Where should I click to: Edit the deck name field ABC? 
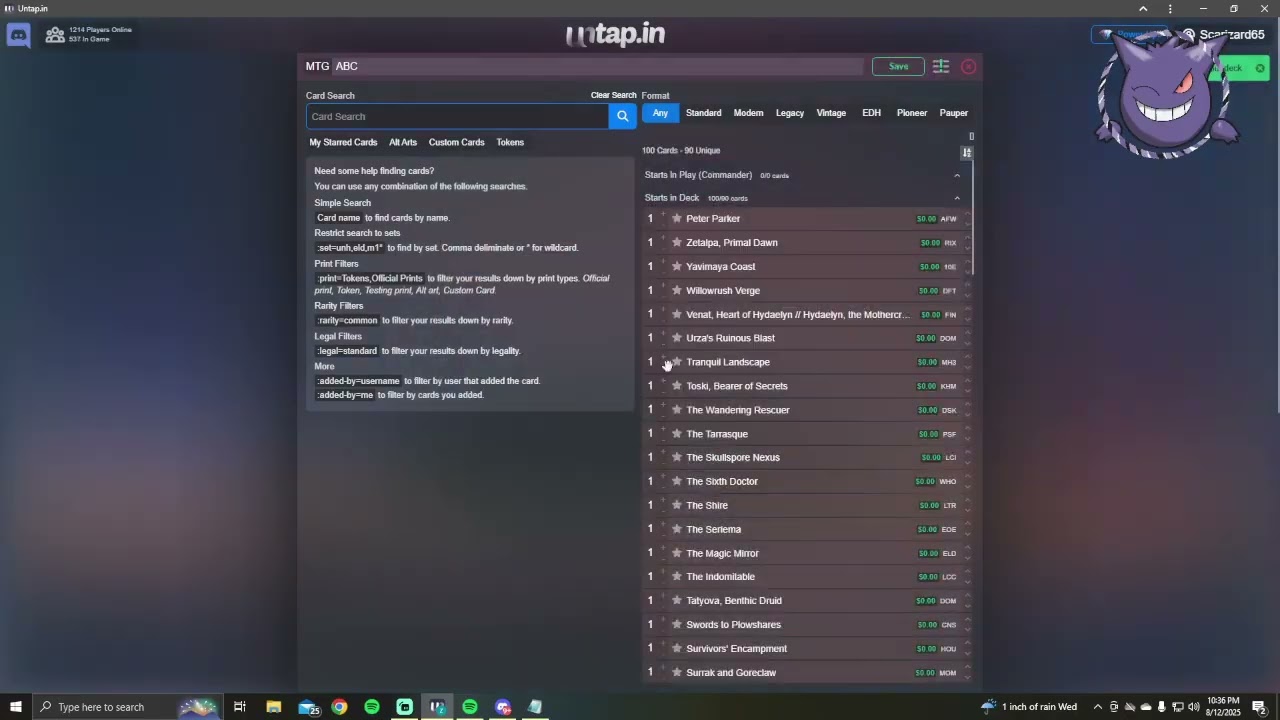pos(598,66)
